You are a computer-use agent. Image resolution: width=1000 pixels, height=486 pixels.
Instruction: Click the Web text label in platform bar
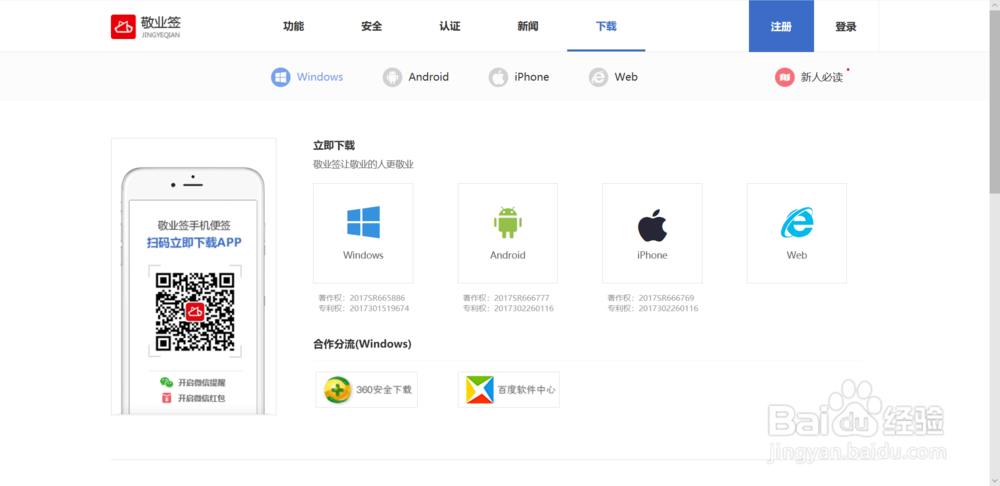pos(626,77)
